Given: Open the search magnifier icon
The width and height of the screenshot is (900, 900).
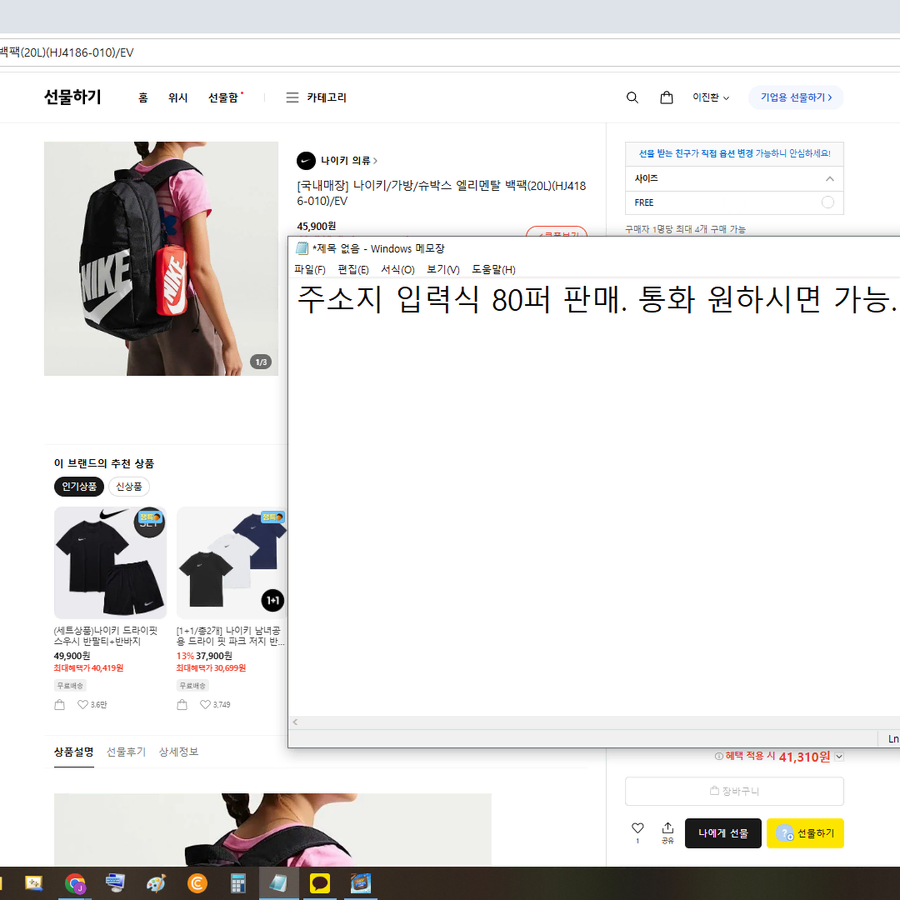Looking at the screenshot, I should coord(632,98).
